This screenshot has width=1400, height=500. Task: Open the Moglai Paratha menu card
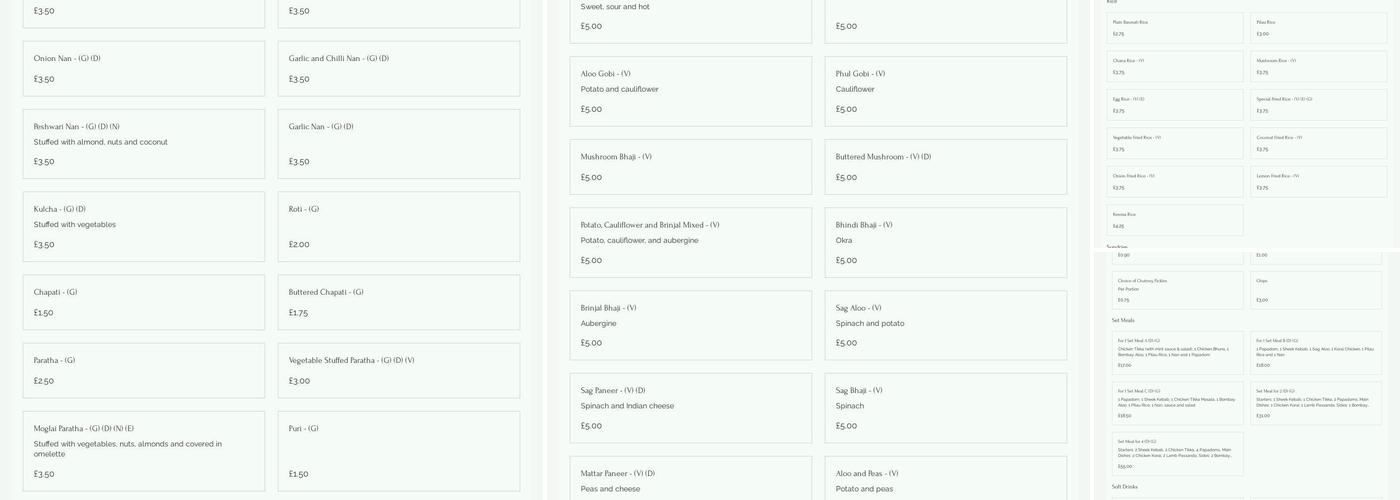coord(143,450)
